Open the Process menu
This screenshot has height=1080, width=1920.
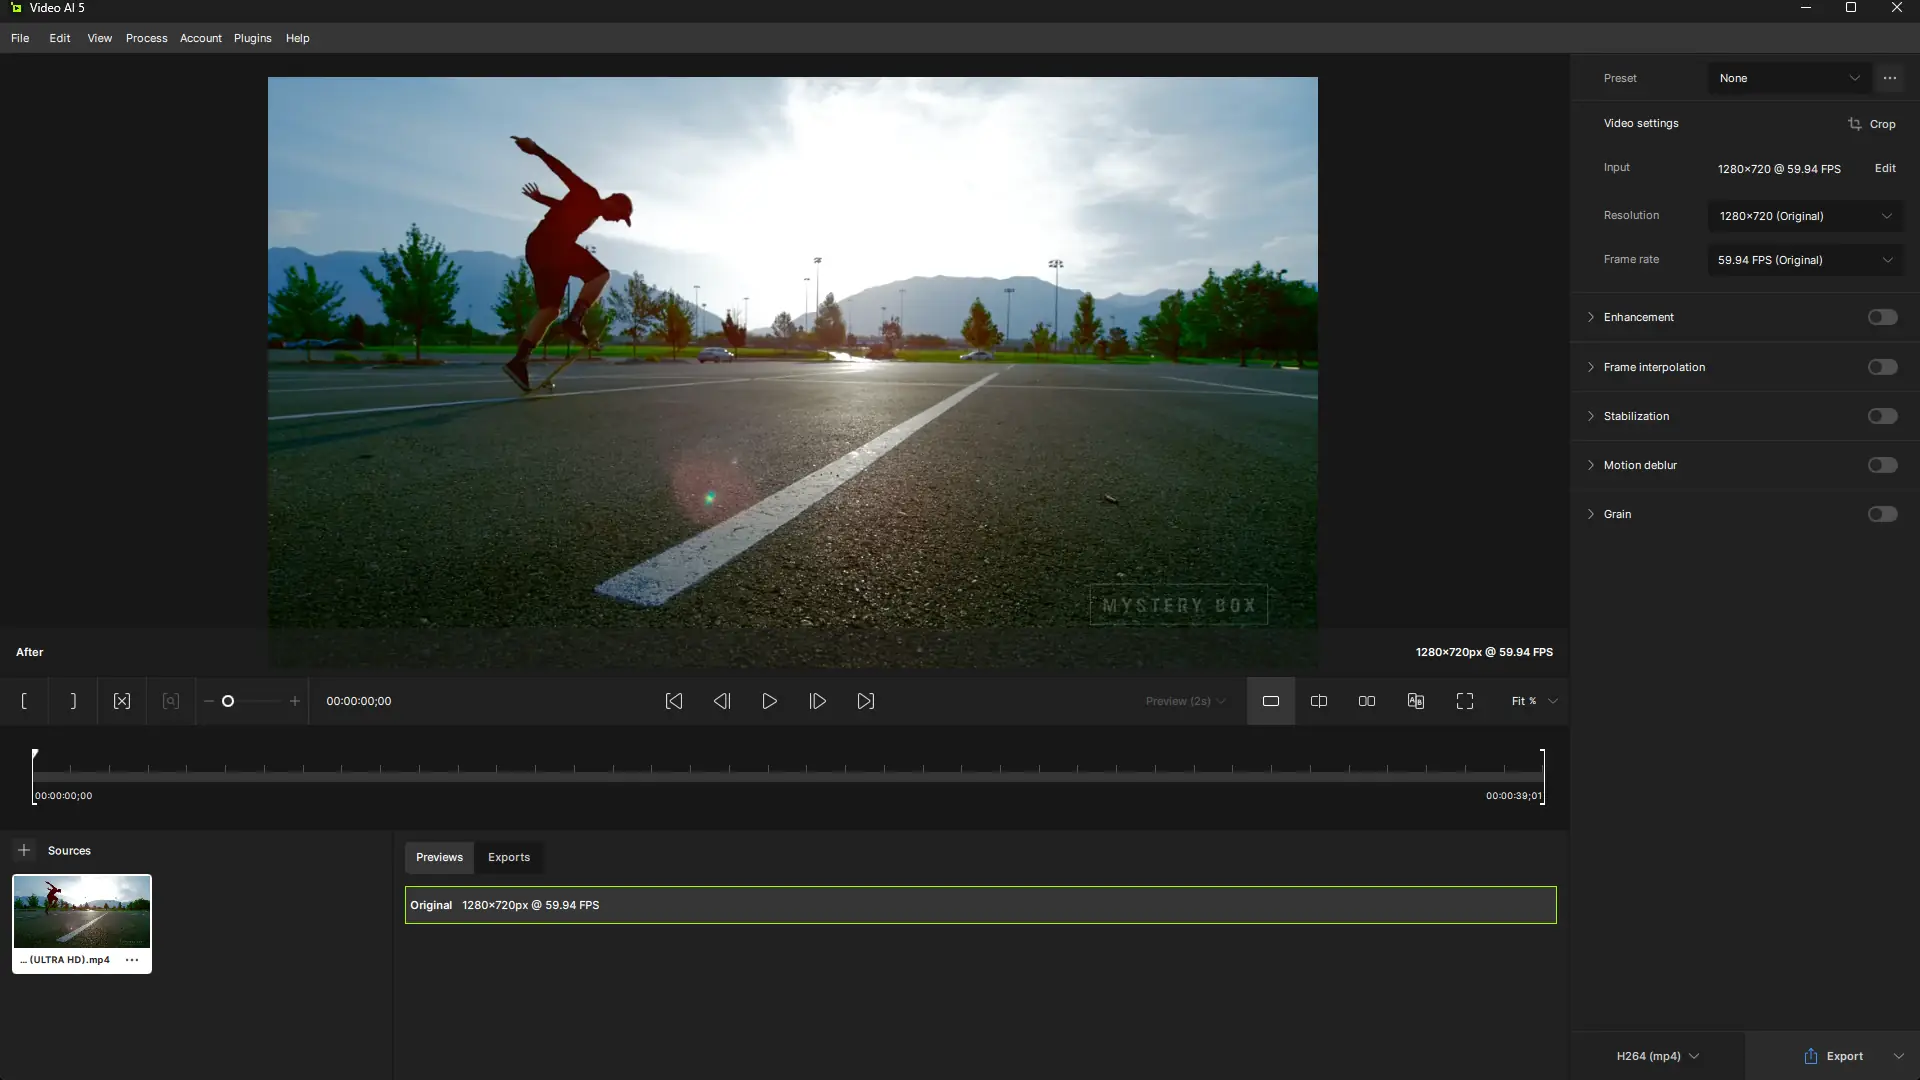(146, 38)
